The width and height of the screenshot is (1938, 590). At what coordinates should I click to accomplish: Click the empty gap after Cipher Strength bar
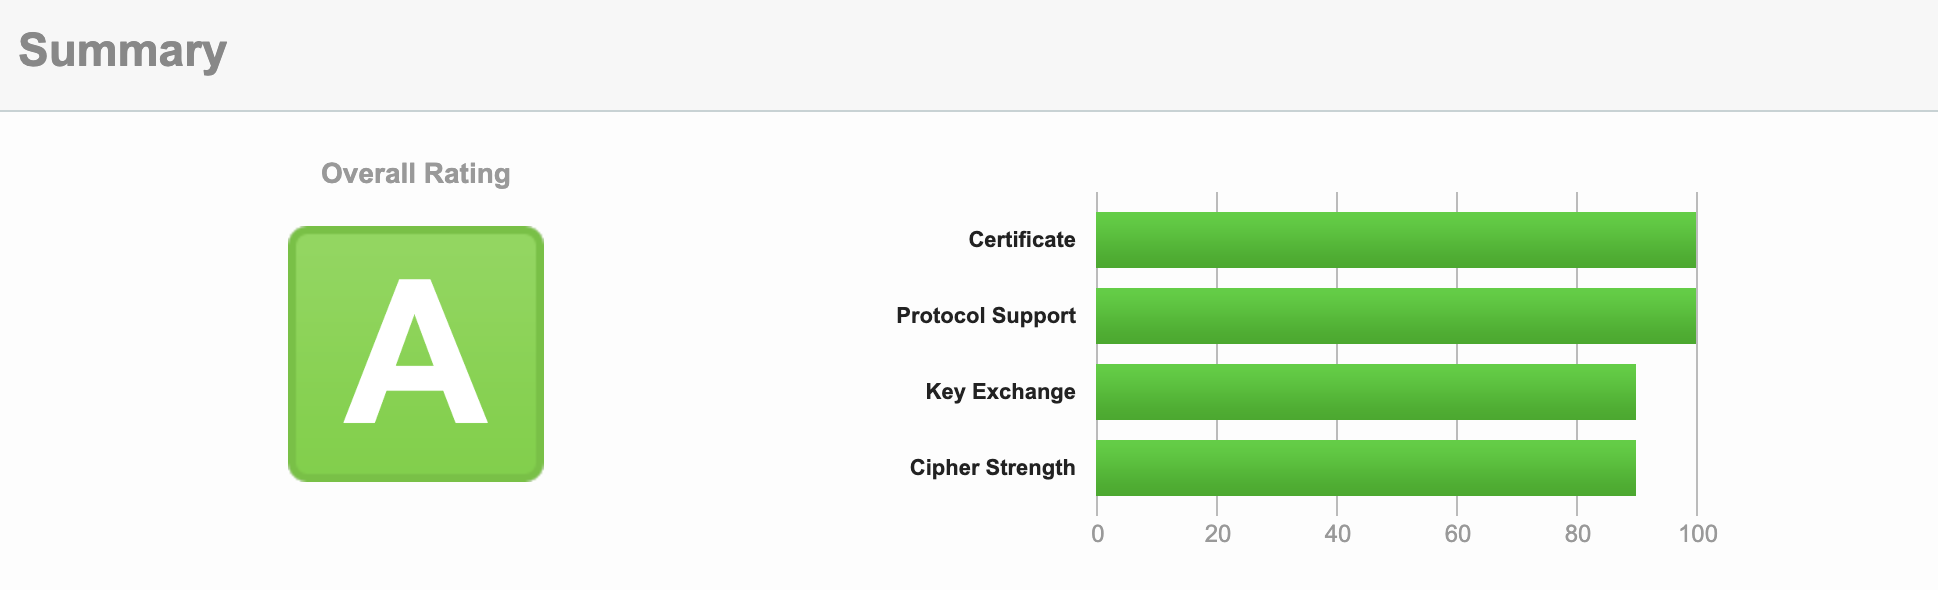point(1666,468)
